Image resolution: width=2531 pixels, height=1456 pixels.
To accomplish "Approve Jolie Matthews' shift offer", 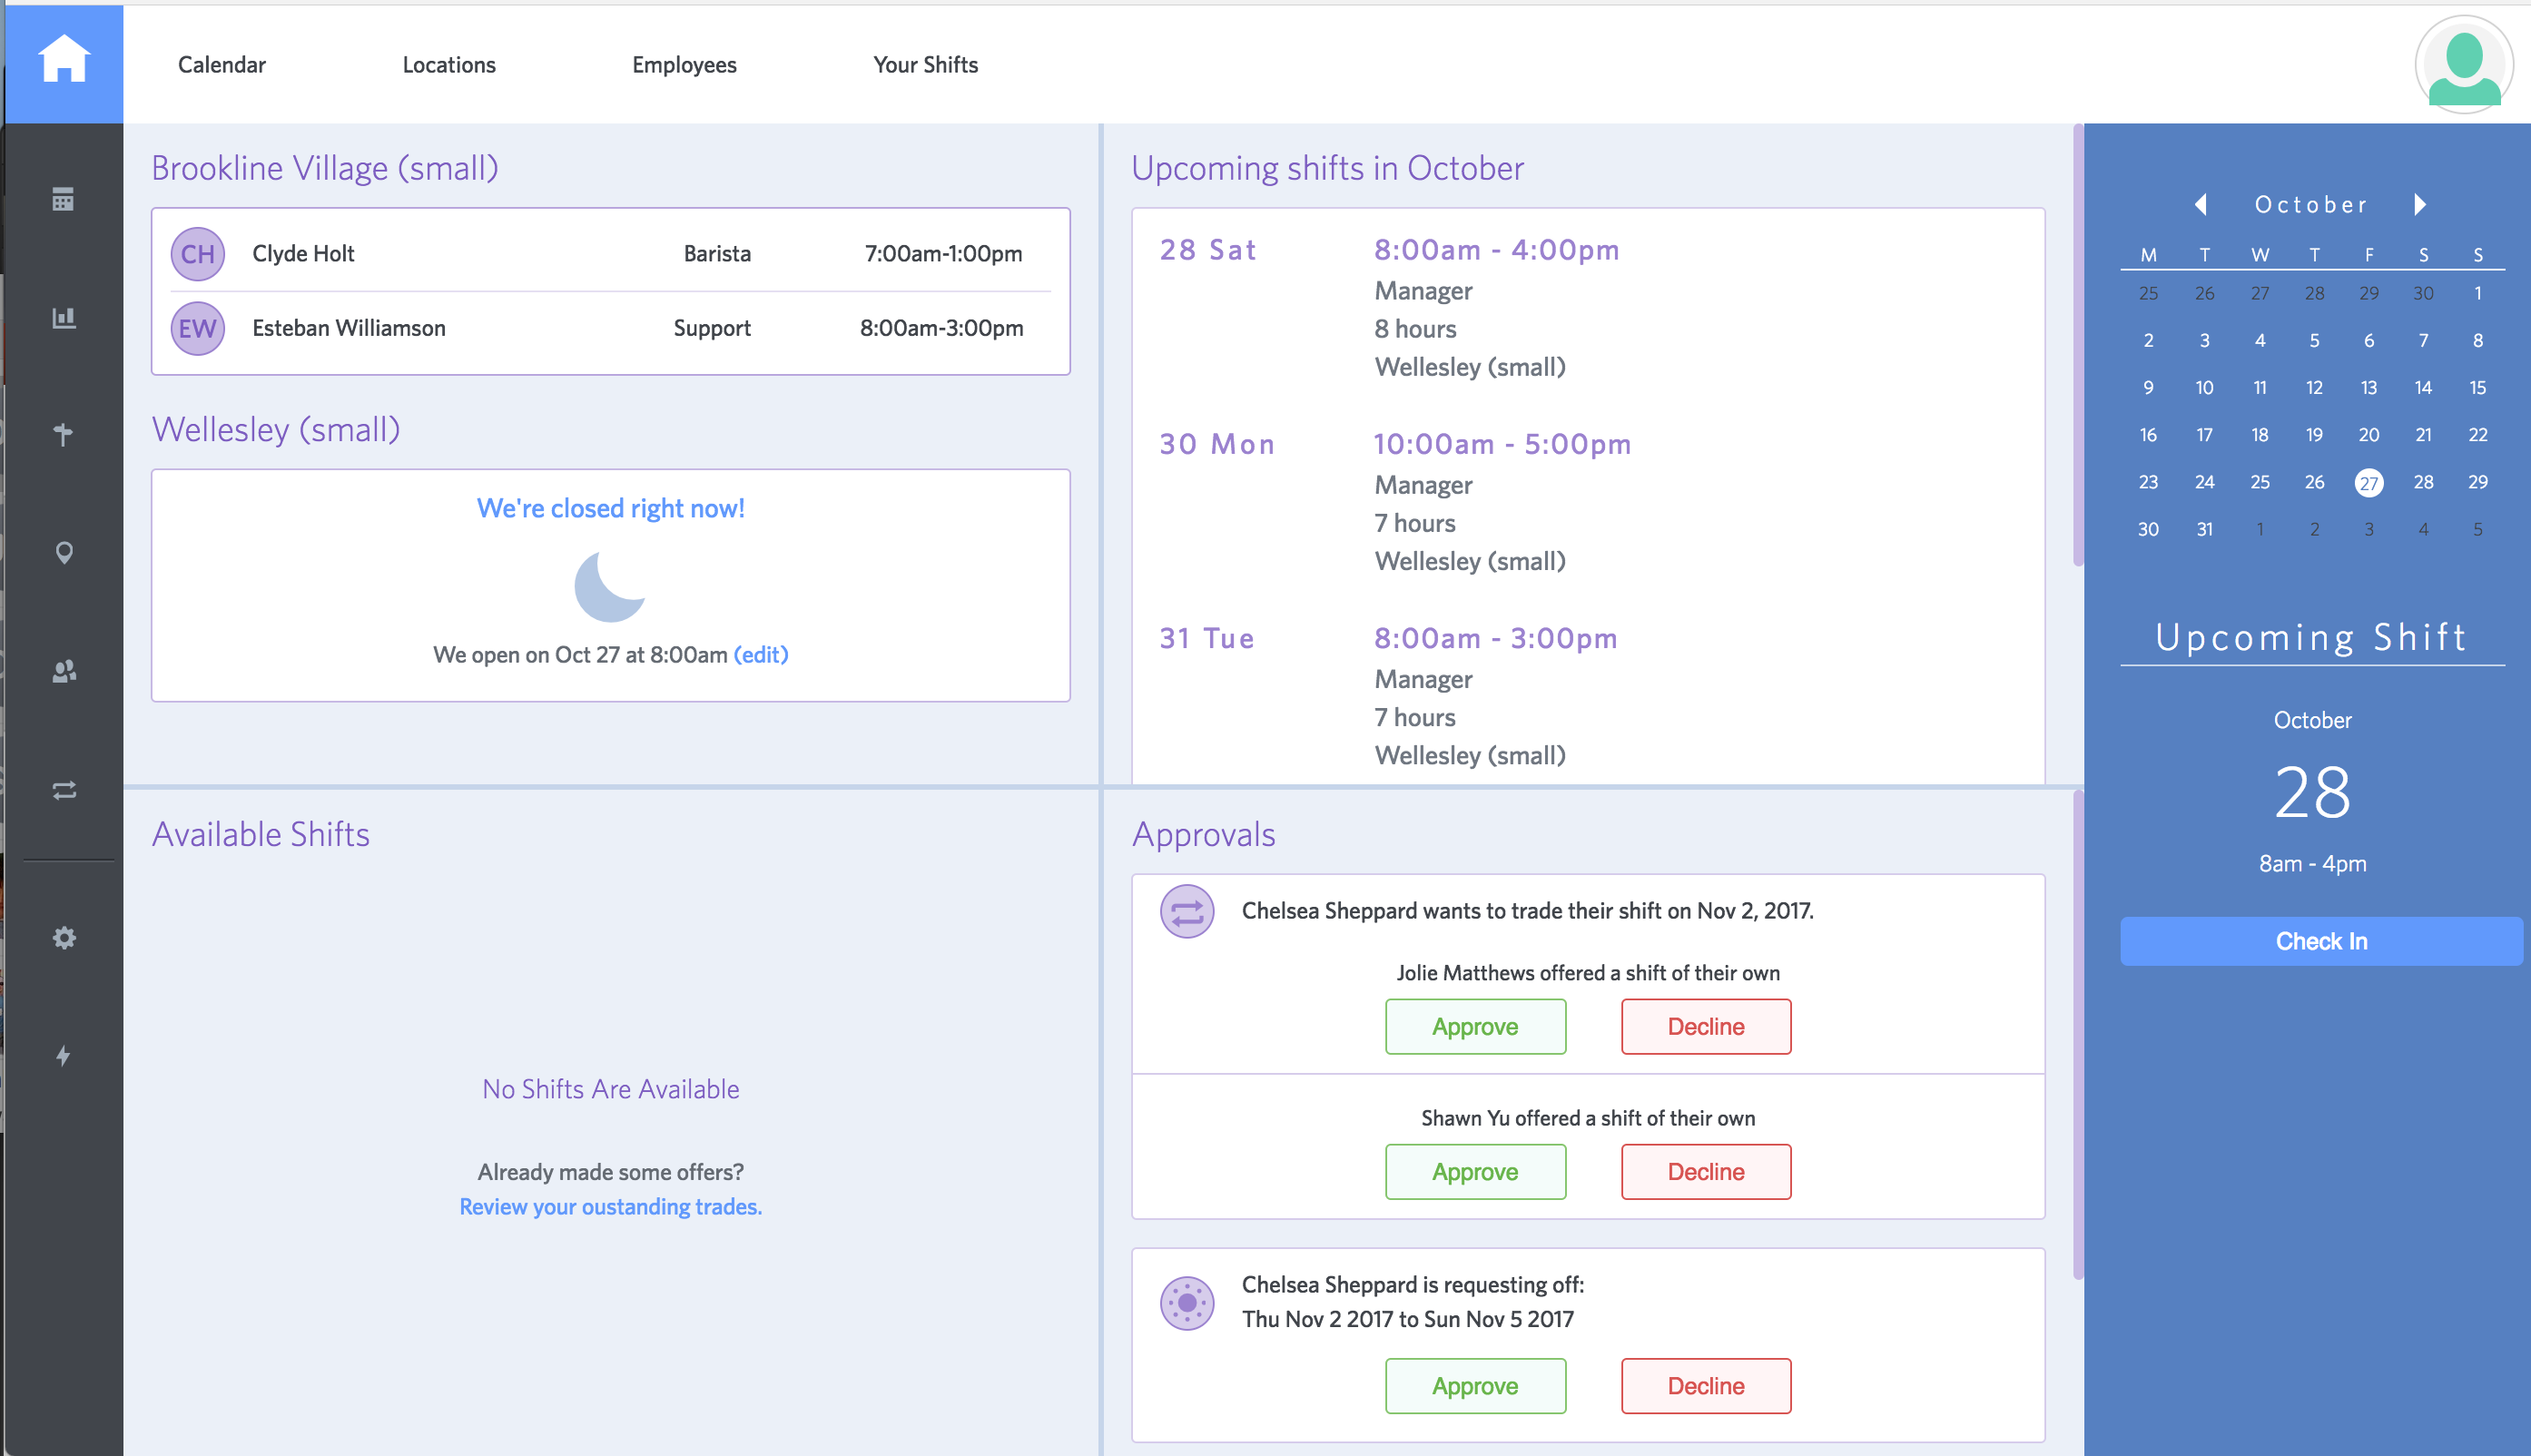I will click(1474, 1026).
